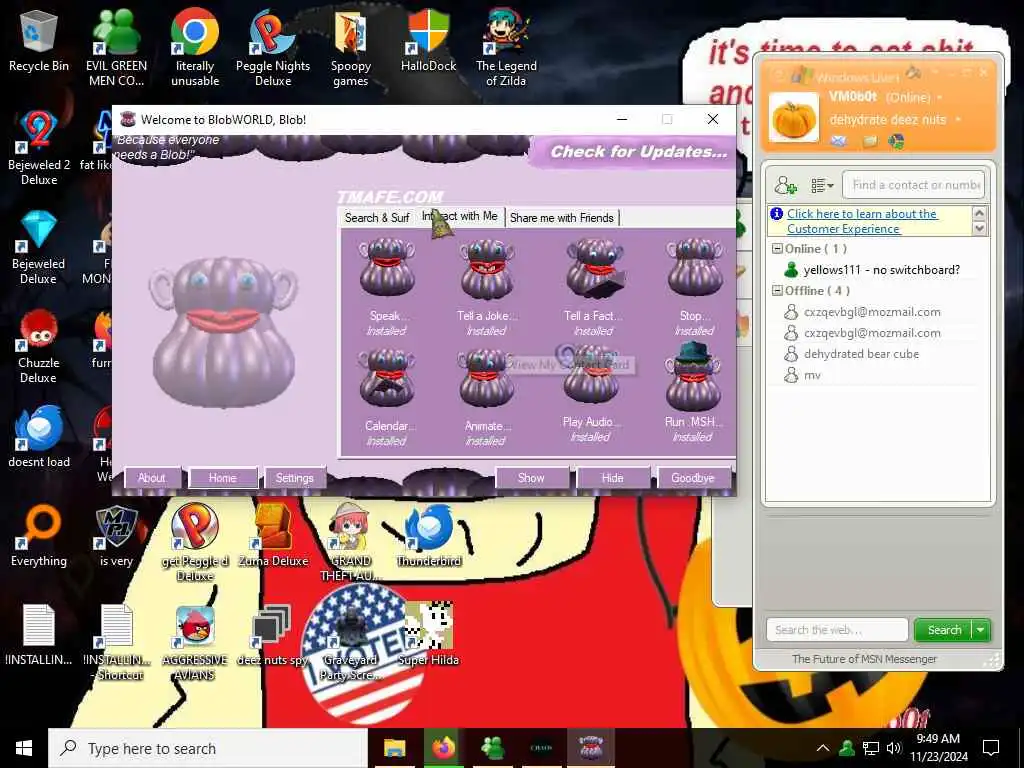
Task: Click the green Search button
Action: (x=944, y=630)
